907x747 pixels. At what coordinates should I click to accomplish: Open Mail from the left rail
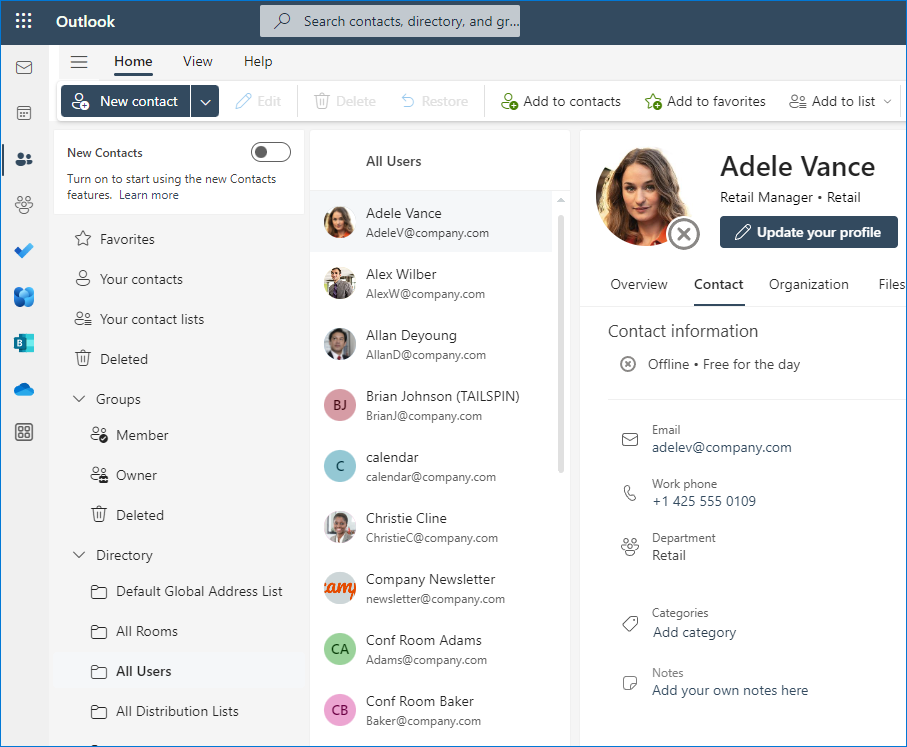24,68
